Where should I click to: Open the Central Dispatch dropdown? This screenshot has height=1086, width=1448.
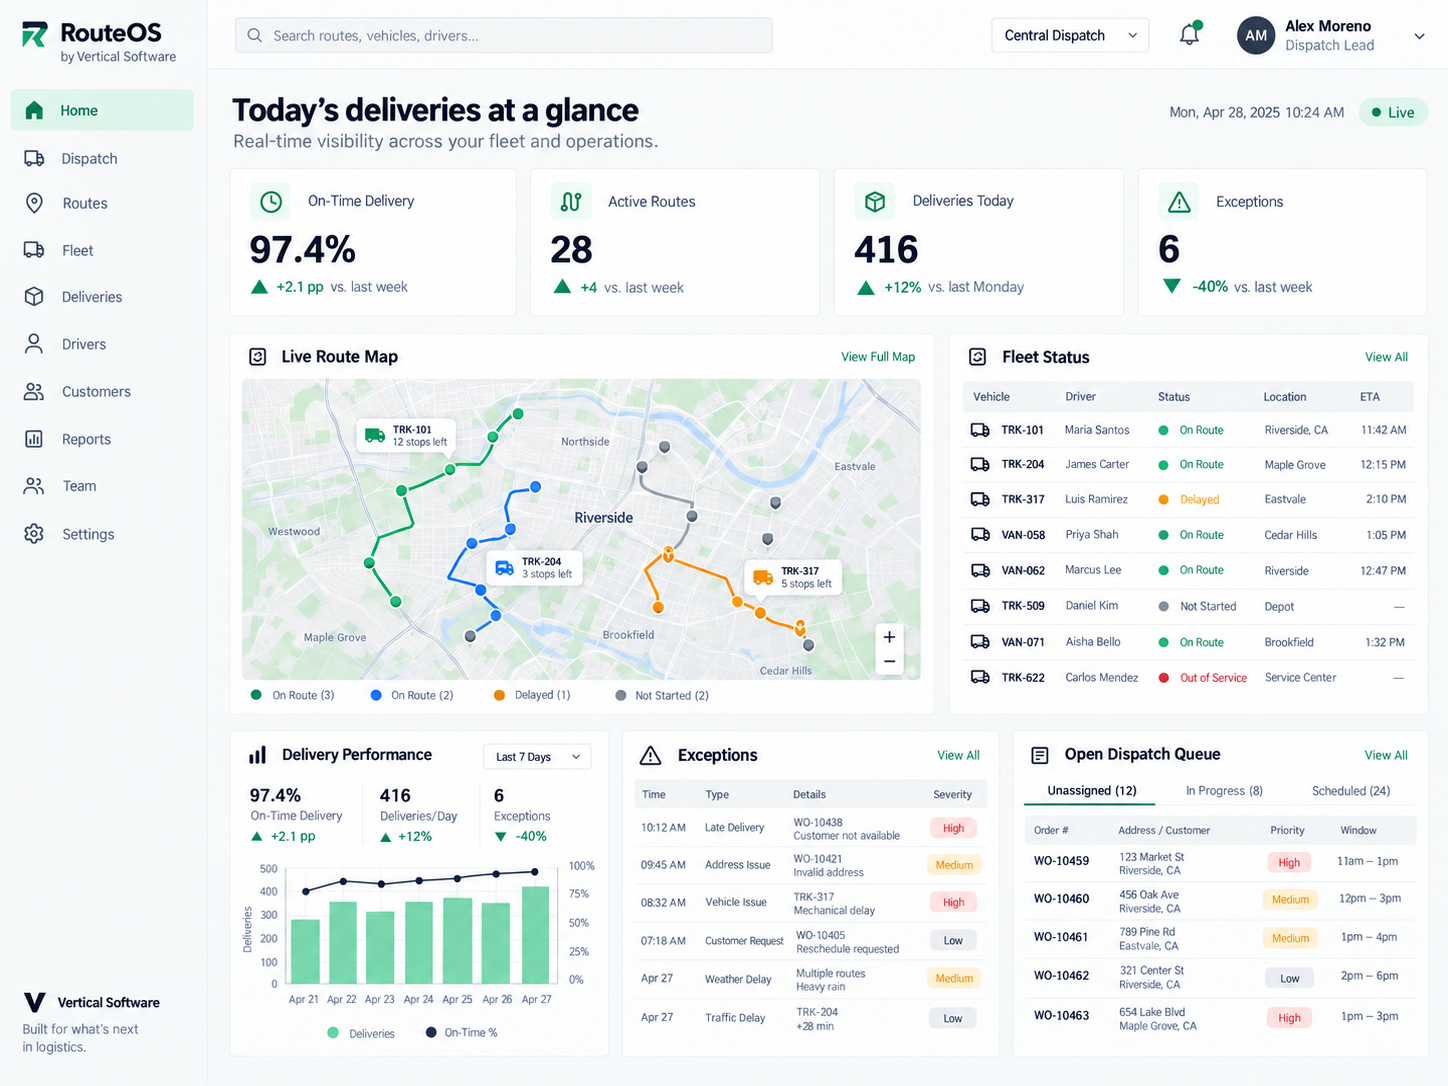(1070, 35)
